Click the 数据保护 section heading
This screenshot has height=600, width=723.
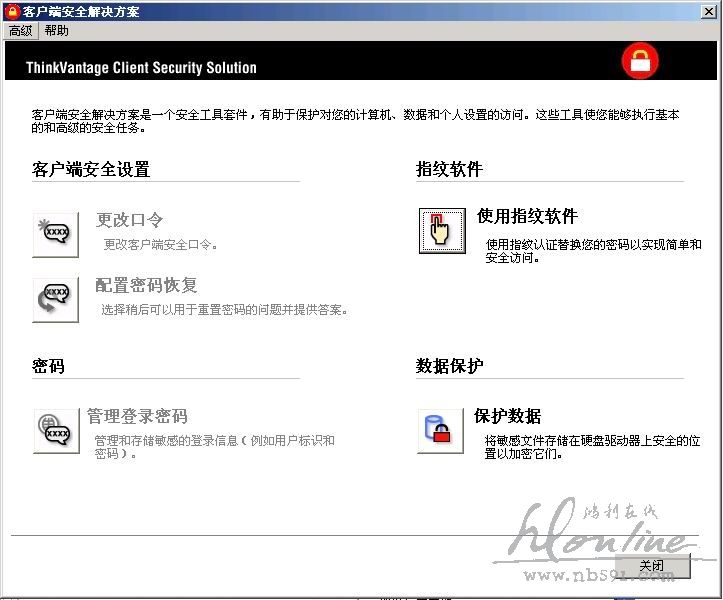[x=449, y=366]
